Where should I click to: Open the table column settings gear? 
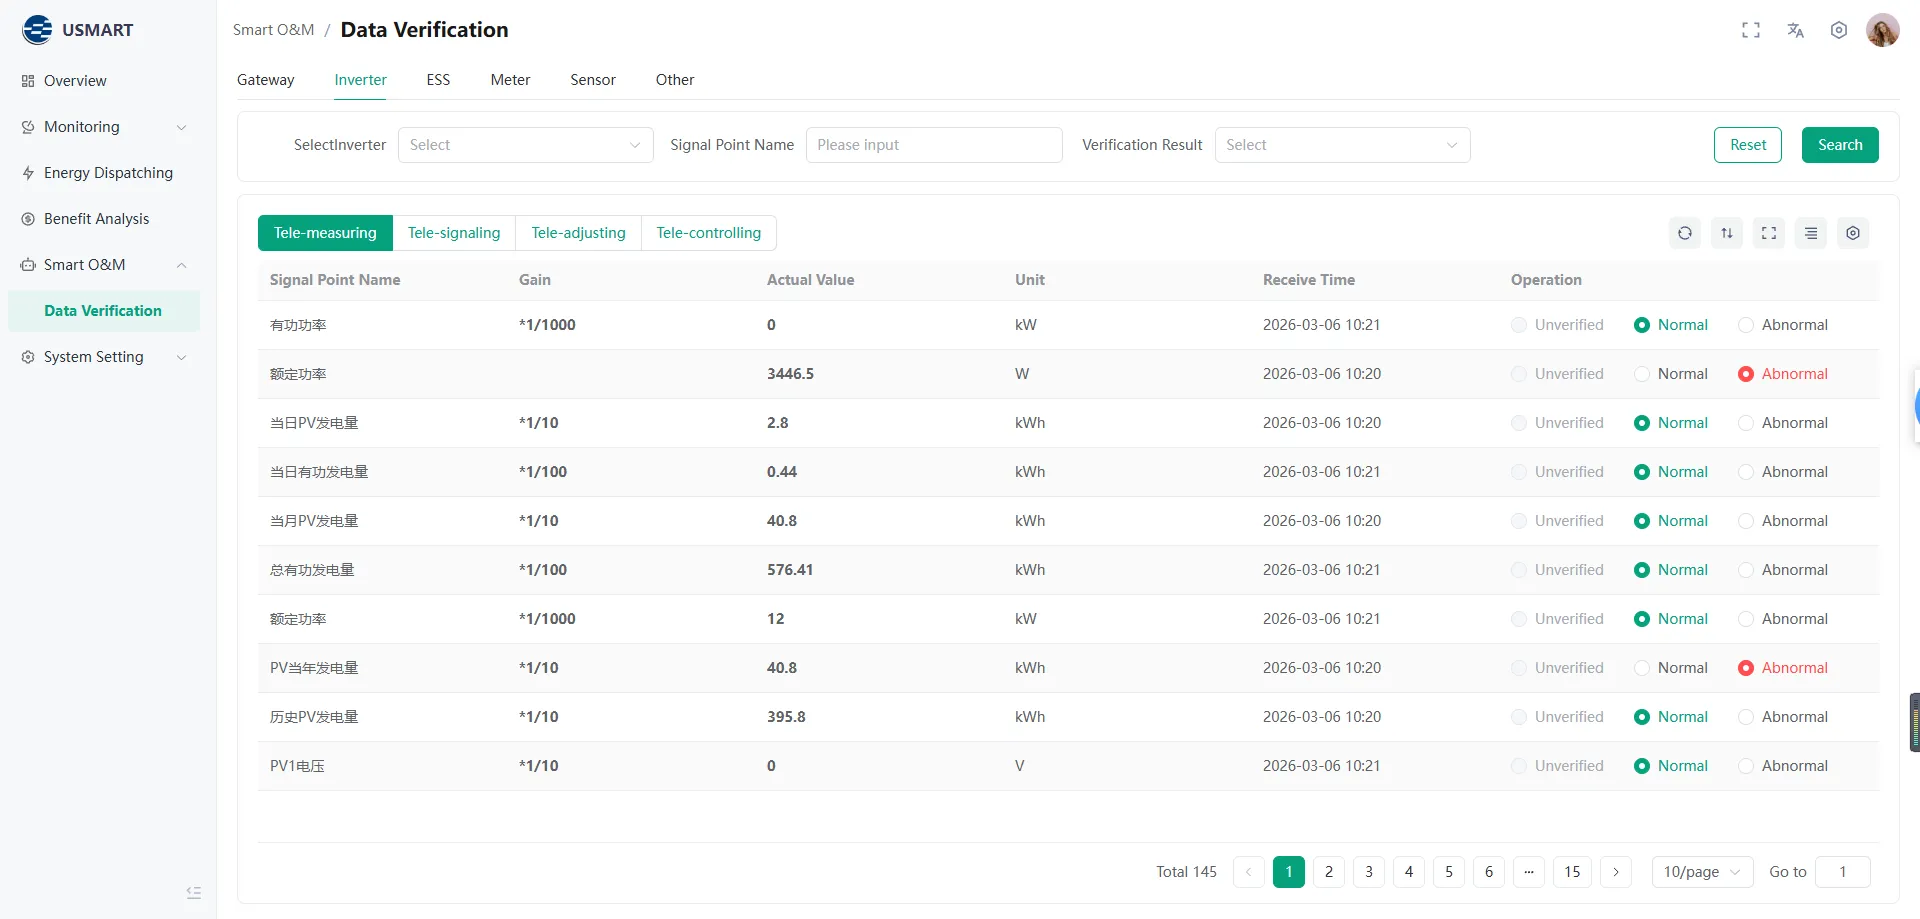(x=1853, y=232)
